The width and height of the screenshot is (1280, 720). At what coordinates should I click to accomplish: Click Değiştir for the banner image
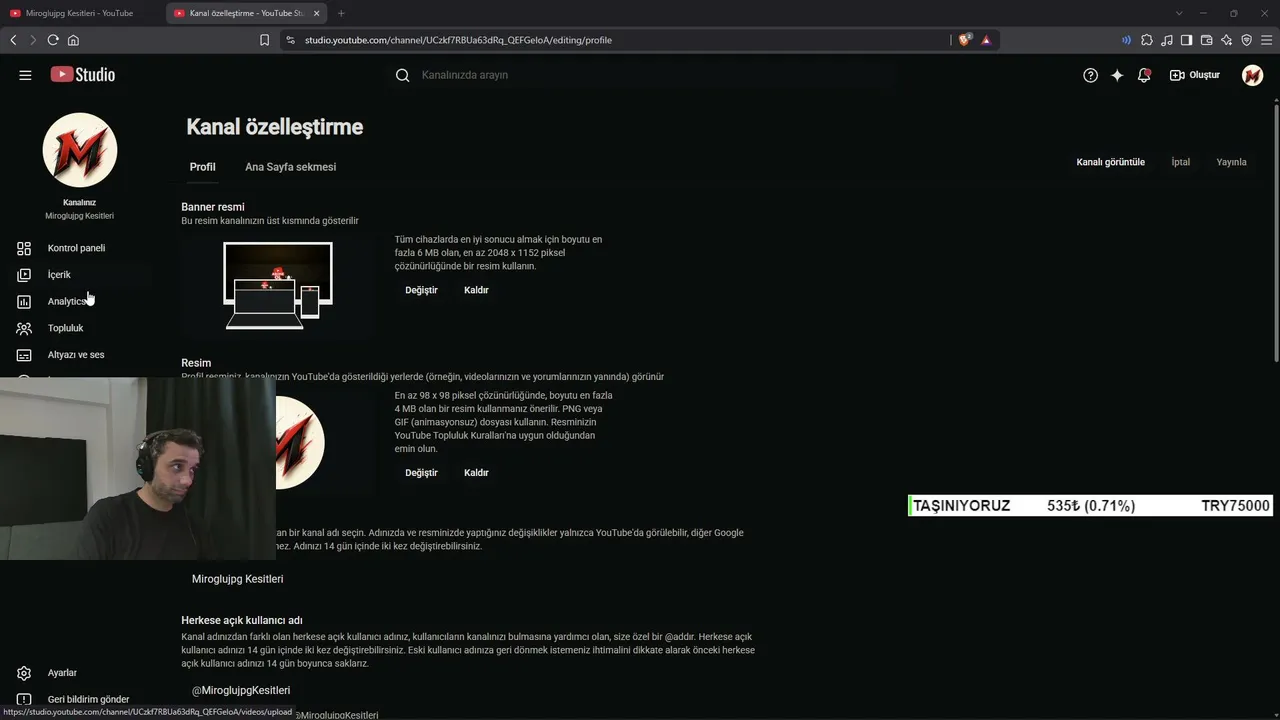pyautogui.click(x=422, y=290)
